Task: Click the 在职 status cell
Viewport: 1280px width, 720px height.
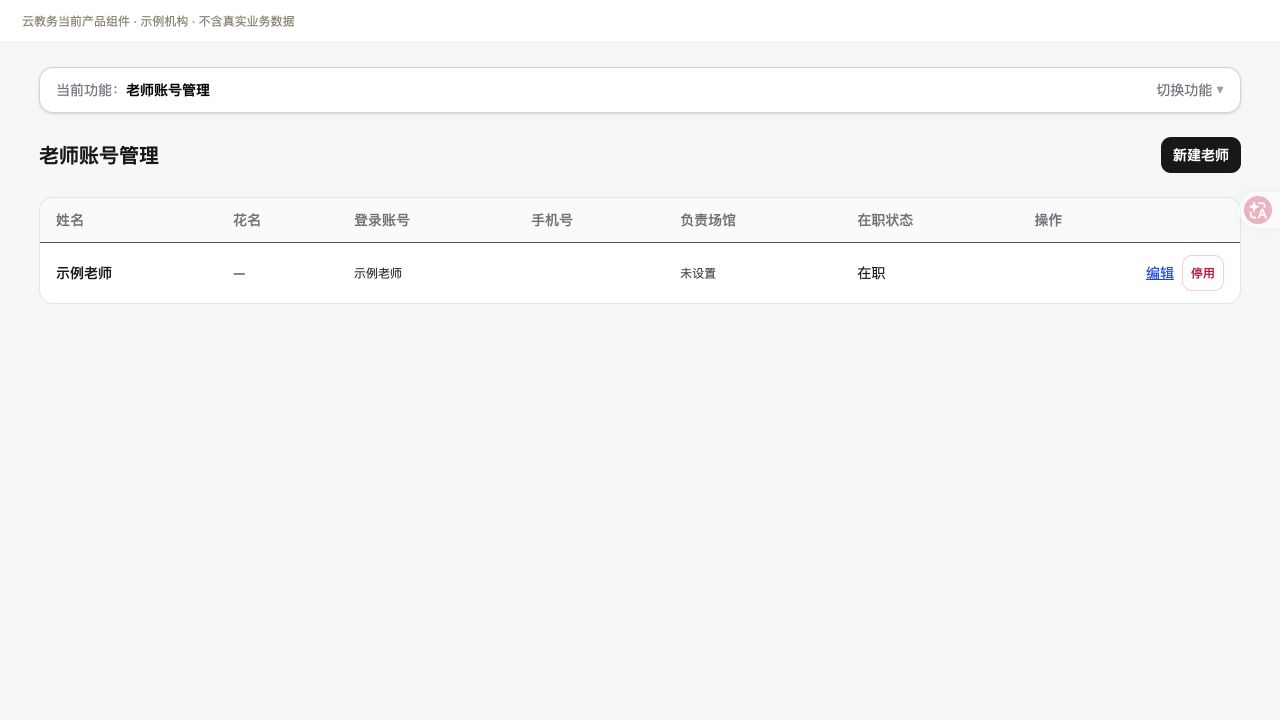Action: click(x=871, y=273)
